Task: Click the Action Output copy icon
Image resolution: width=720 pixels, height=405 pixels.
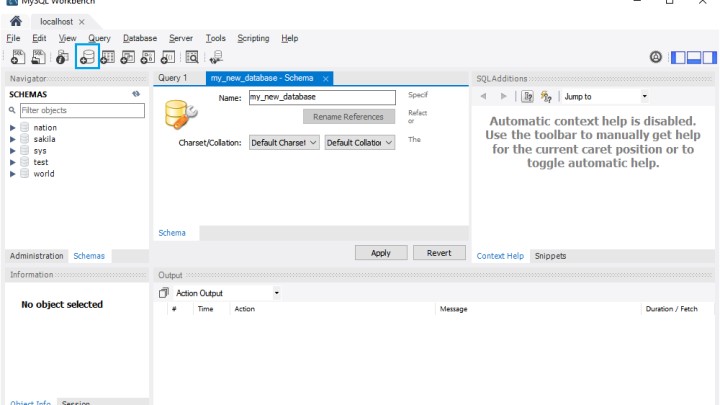Action: click(x=163, y=293)
